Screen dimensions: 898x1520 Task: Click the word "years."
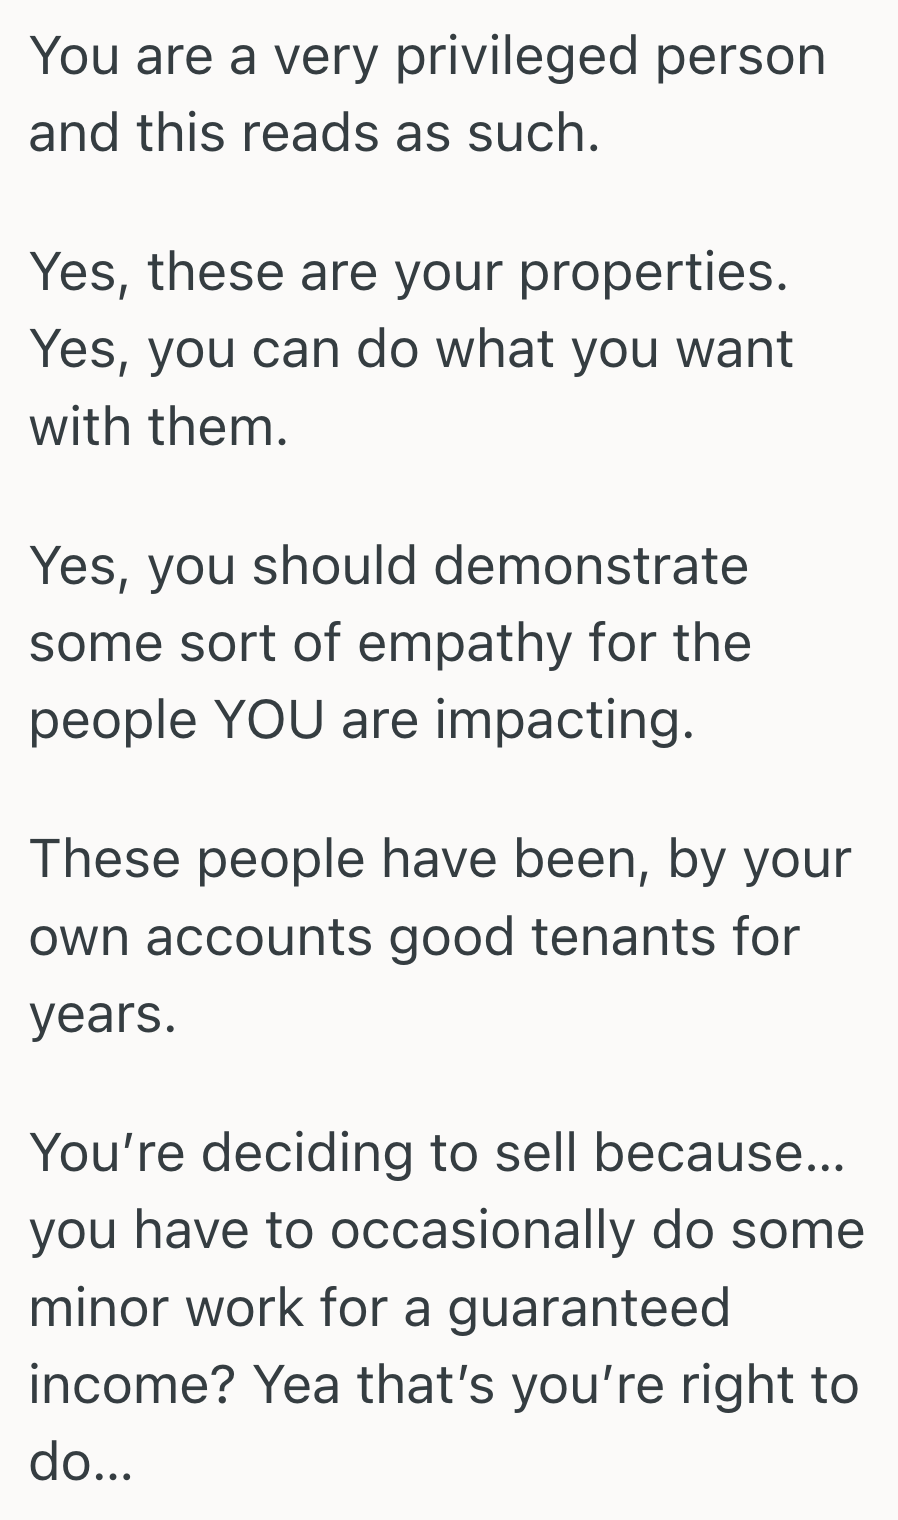[103, 1014]
